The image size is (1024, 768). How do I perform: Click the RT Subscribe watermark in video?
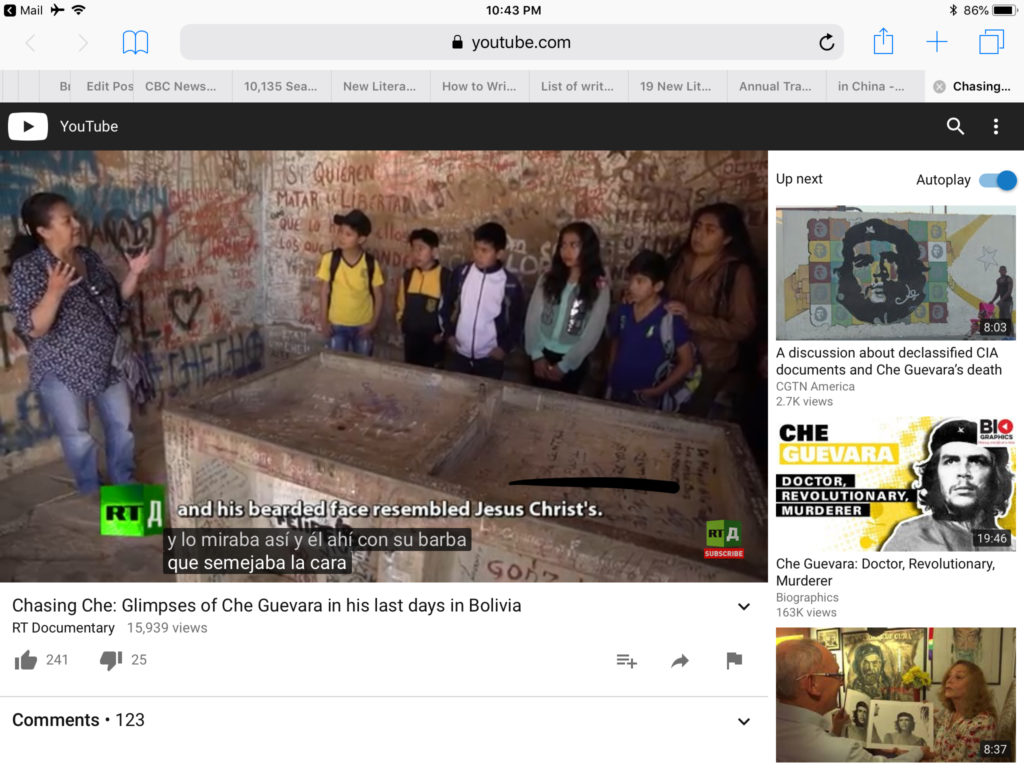click(x=723, y=539)
